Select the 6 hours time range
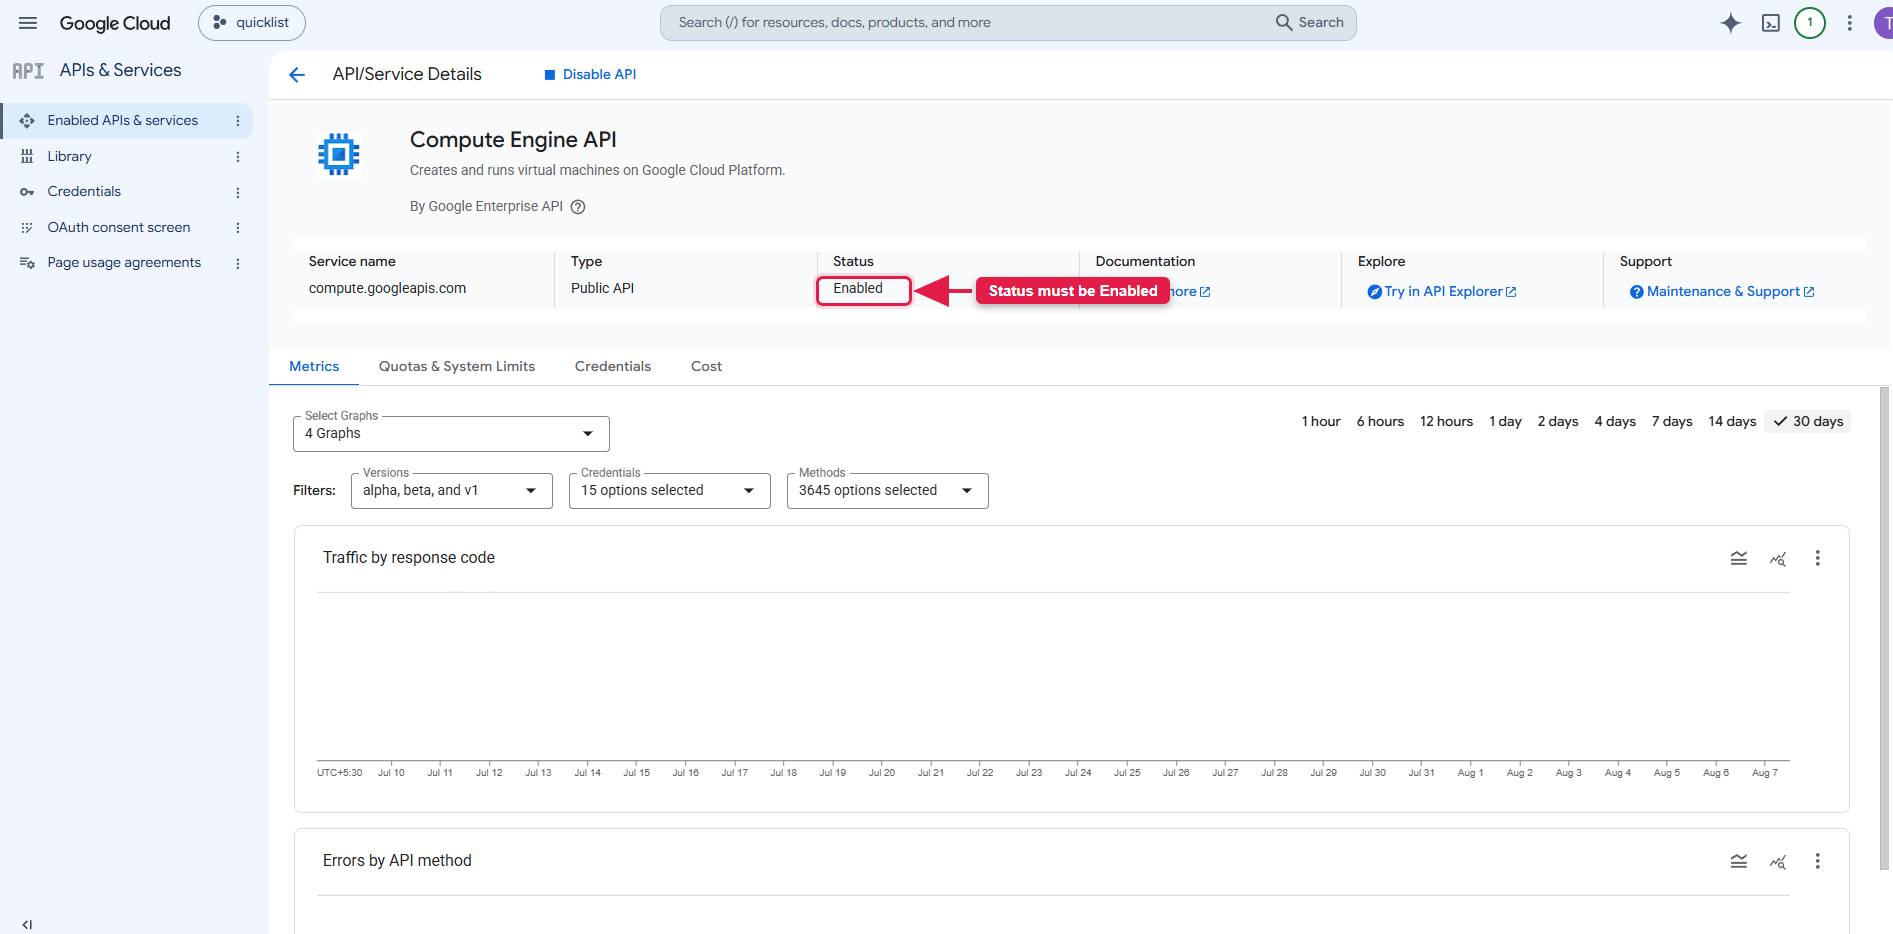Viewport: 1893px width, 934px height. pos(1380,422)
